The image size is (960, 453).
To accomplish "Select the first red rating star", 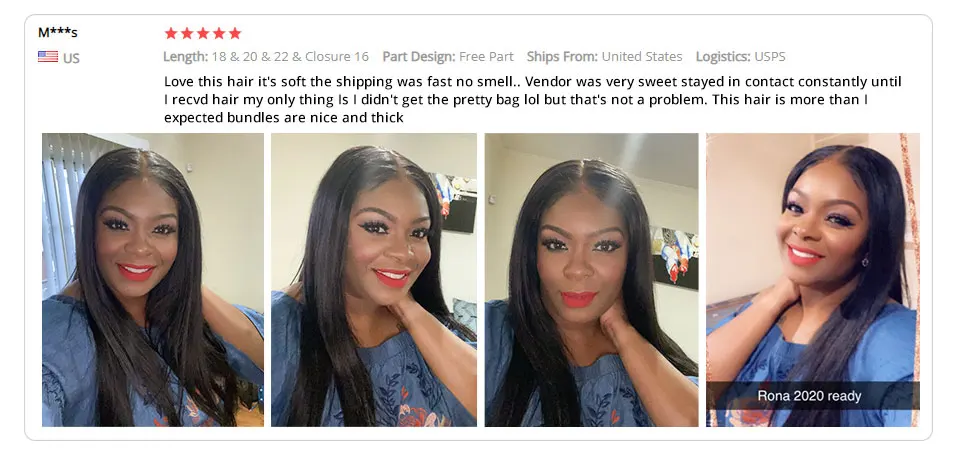I will coord(171,33).
